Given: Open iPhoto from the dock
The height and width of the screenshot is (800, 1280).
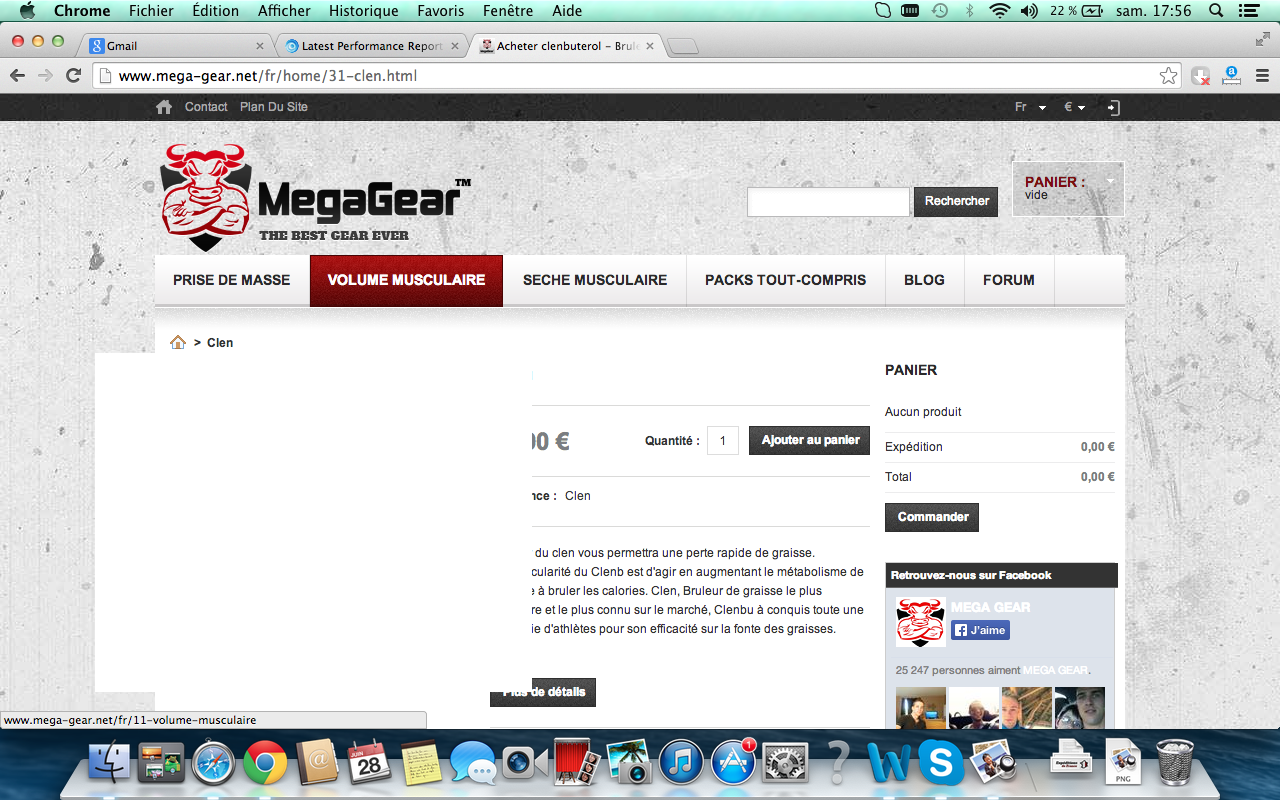Looking at the screenshot, I should [629, 763].
